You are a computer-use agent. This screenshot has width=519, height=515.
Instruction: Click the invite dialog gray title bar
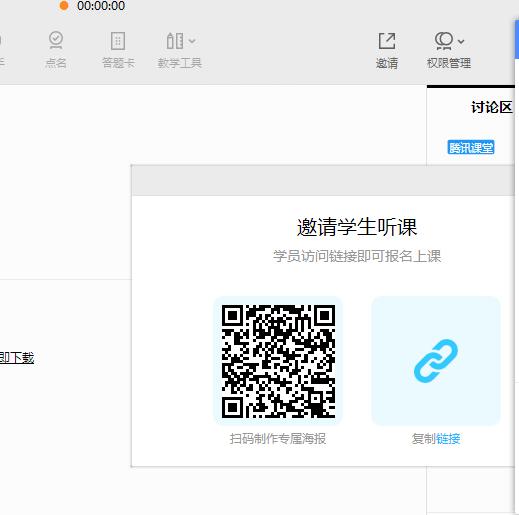pos(323,180)
